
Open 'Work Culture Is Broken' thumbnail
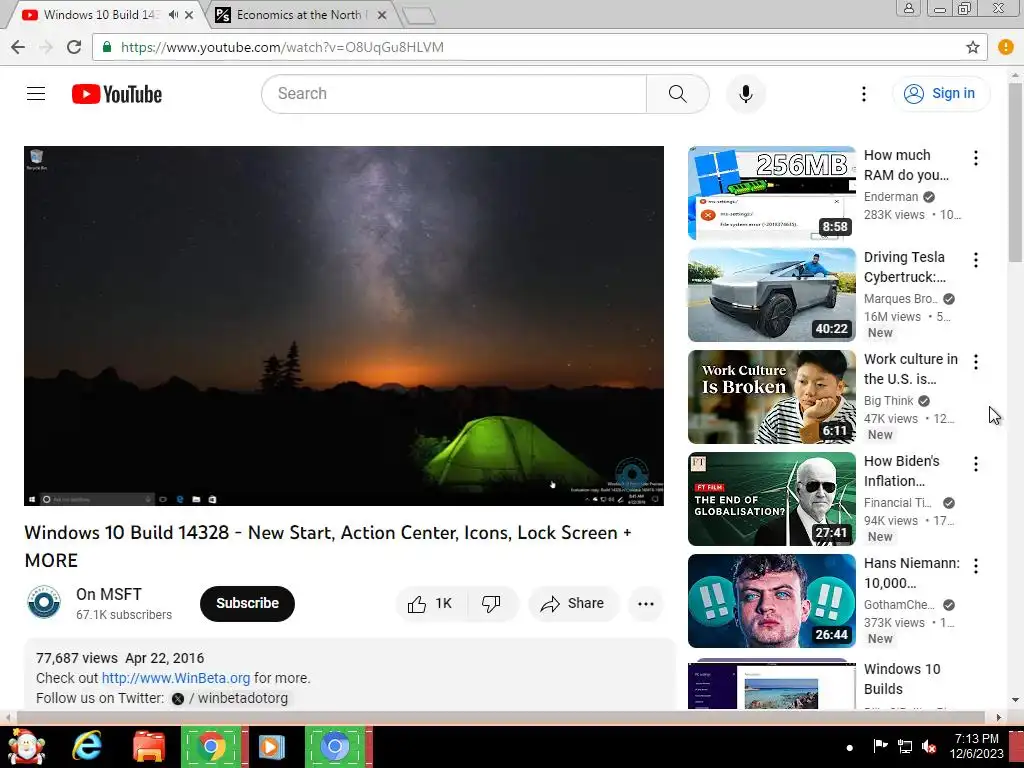tap(771, 396)
